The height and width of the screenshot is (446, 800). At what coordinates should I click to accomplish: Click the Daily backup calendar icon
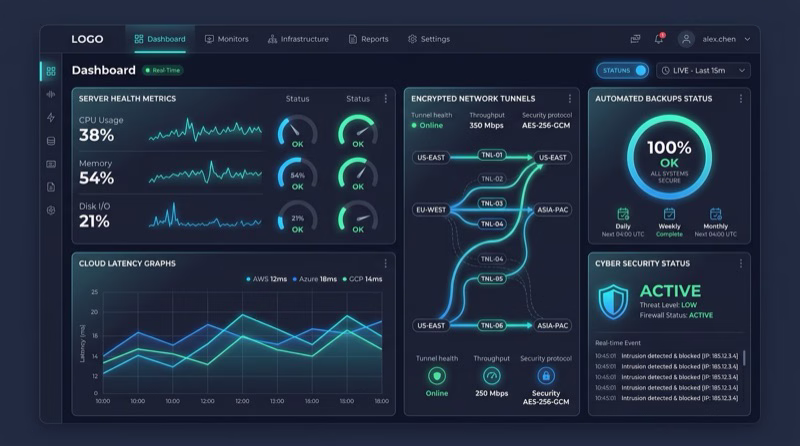click(x=623, y=214)
